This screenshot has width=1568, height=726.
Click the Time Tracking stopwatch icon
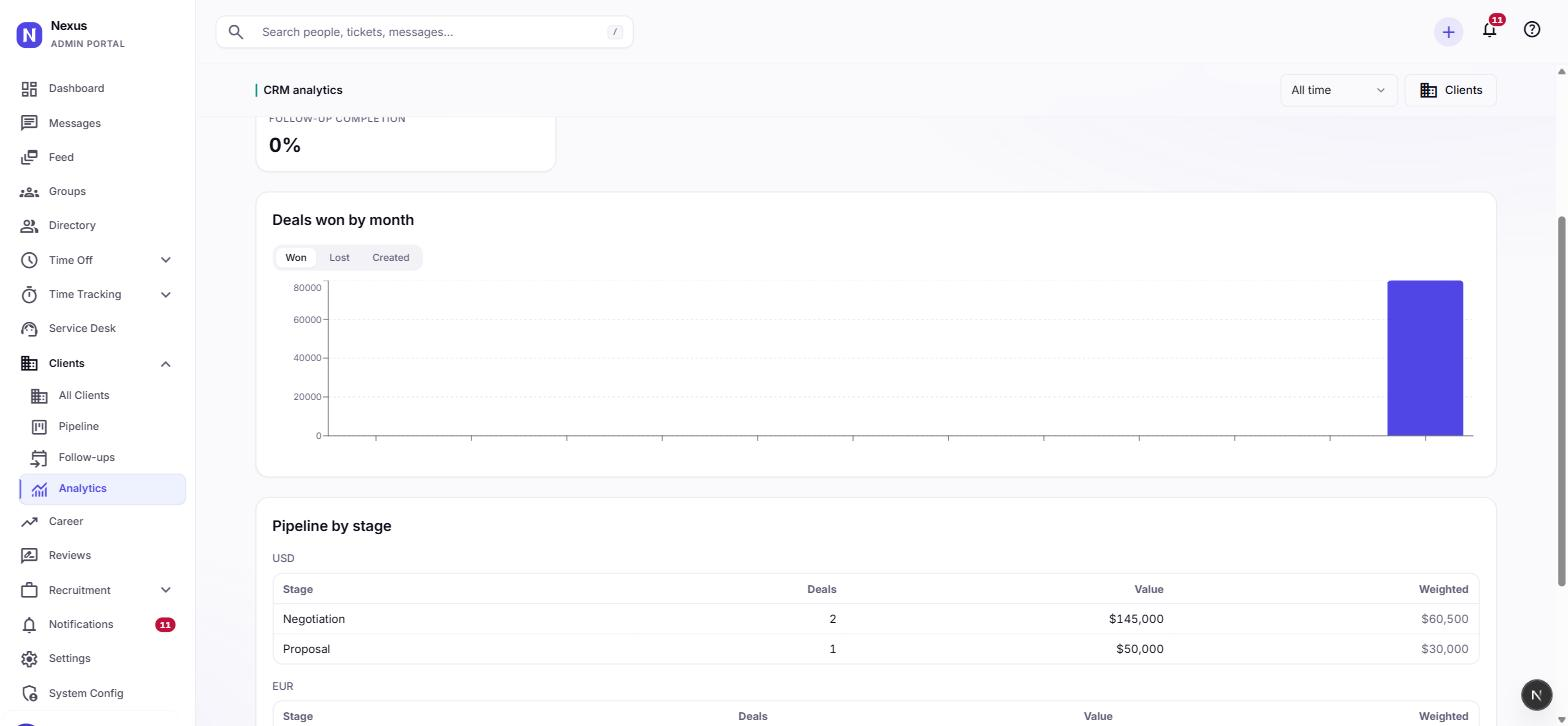click(x=29, y=295)
